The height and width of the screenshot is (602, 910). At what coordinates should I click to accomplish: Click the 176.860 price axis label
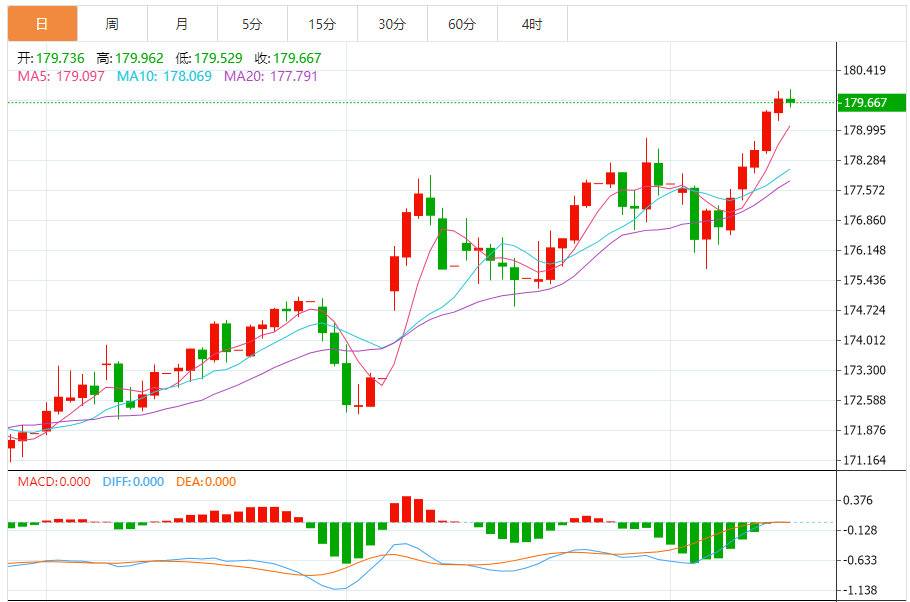864,220
